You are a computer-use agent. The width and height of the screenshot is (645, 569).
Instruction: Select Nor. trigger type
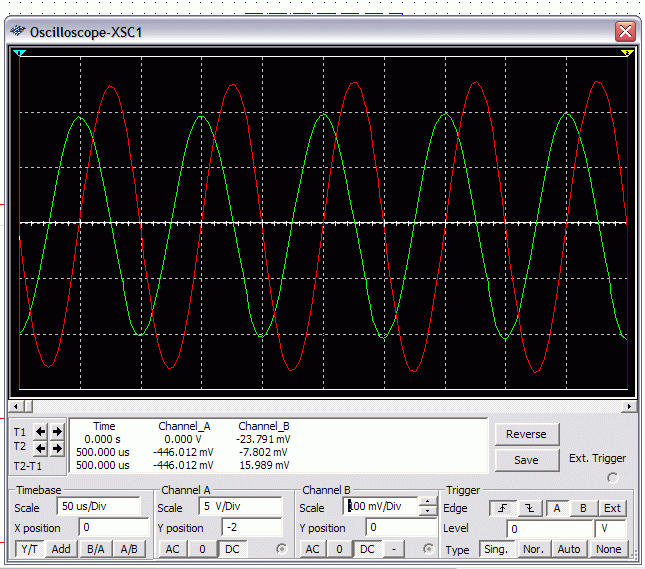(533, 549)
